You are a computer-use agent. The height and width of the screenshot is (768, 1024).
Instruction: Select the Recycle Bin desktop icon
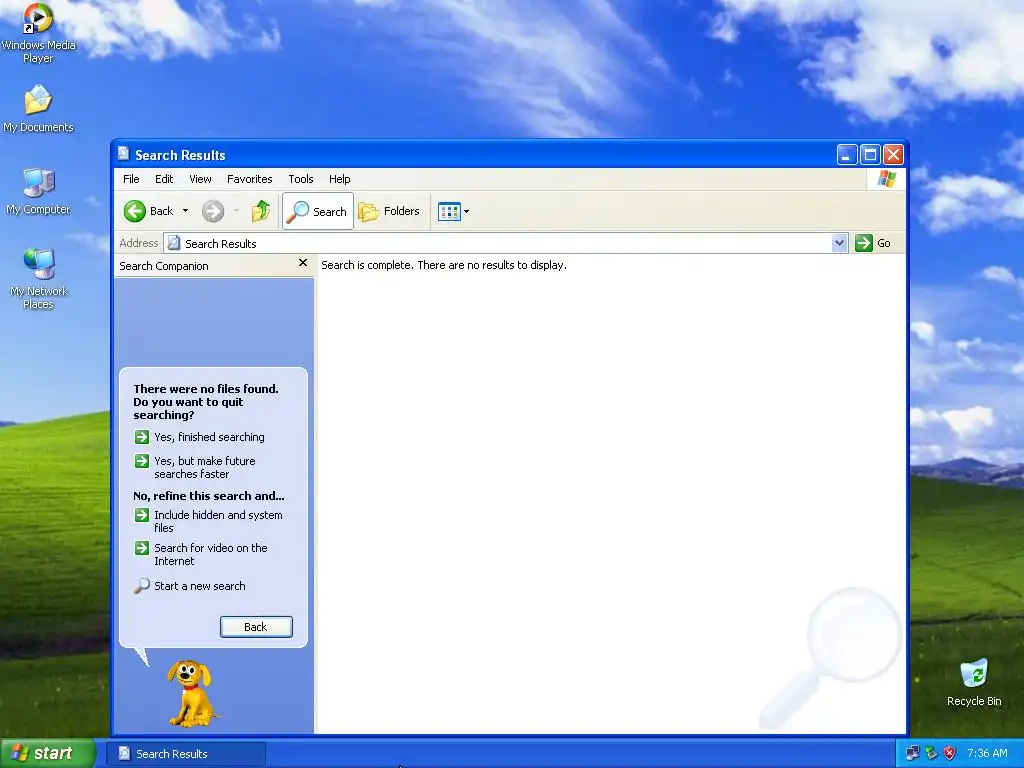974,683
